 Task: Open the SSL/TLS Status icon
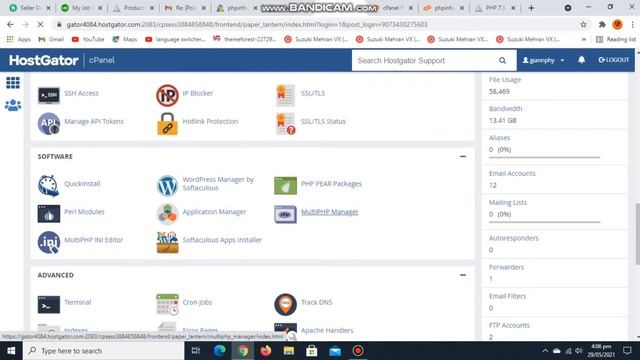pos(285,124)
